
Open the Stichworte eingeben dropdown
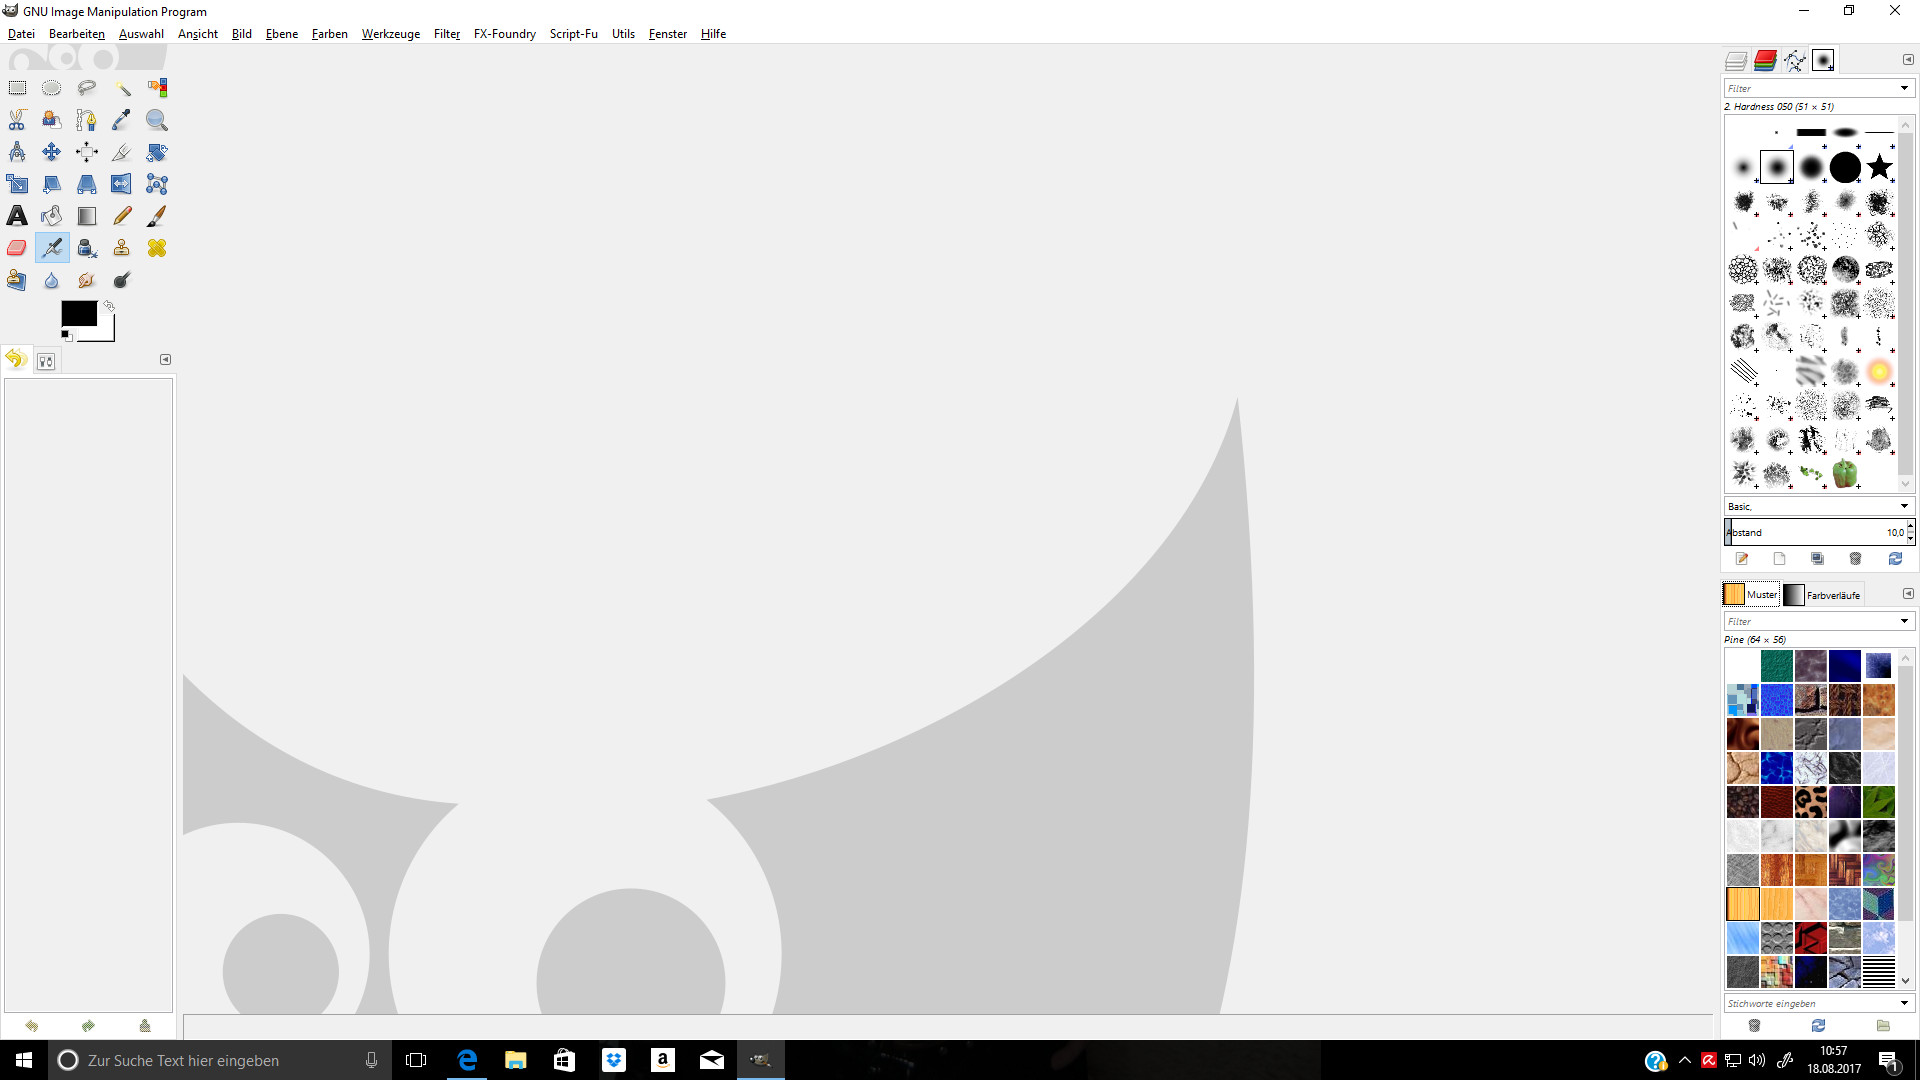(x=1904, y=1003)
